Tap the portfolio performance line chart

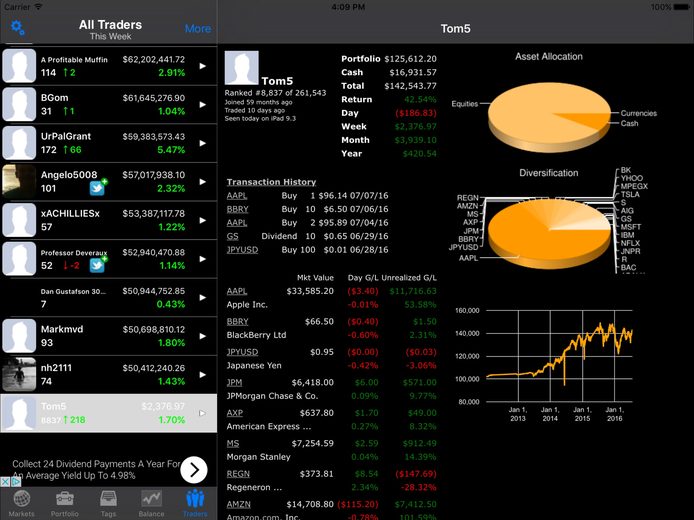click(x=559, y=356)
